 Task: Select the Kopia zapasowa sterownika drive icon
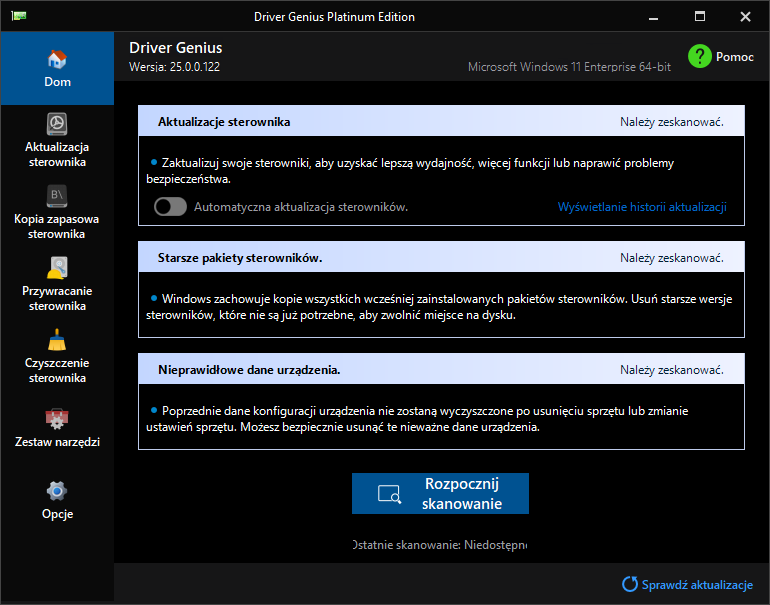(x=57, y=196)
